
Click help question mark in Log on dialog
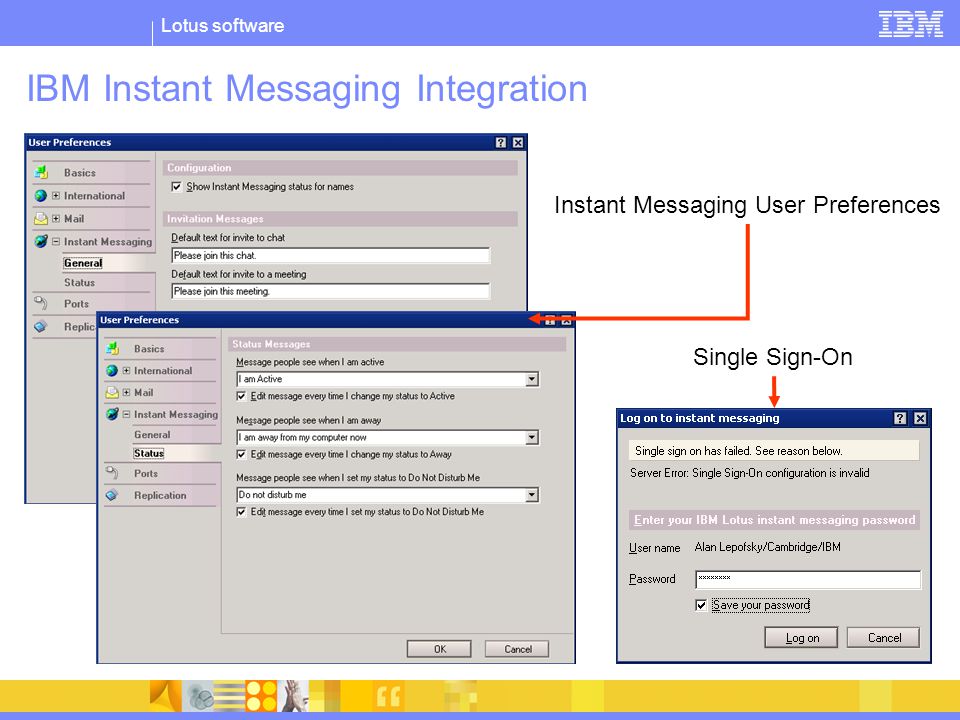899,418
